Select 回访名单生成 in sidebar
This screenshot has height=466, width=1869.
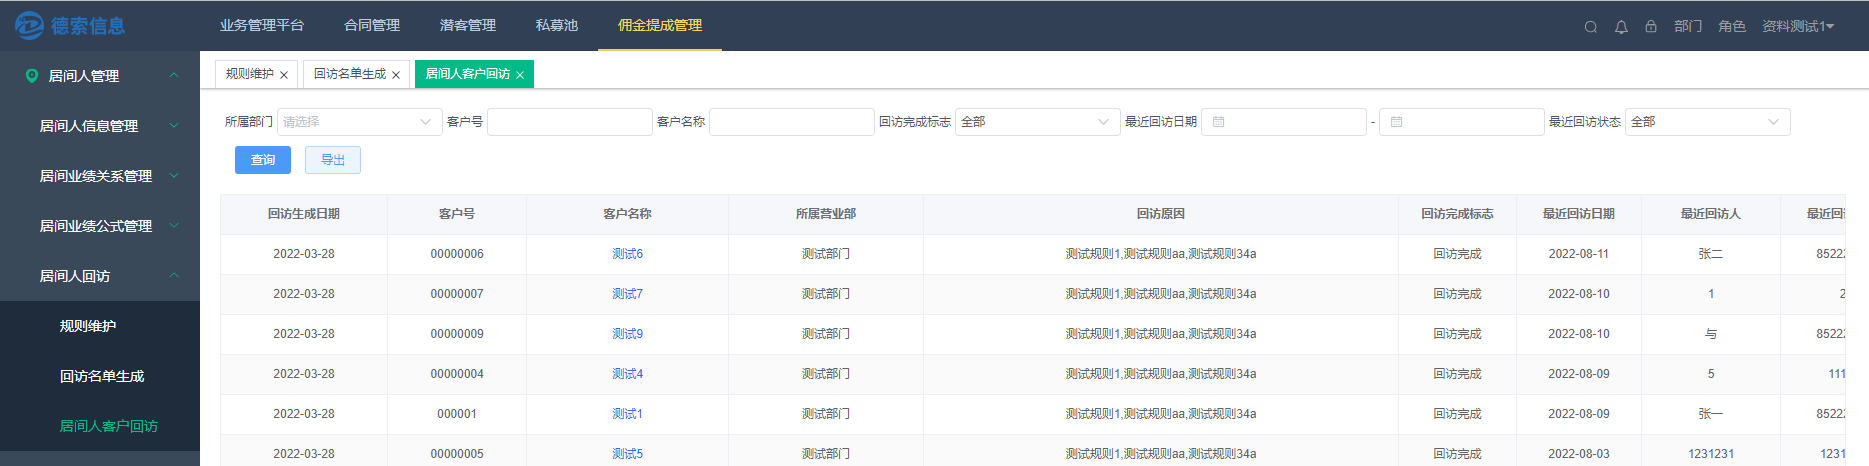click(x=102, y=376)
